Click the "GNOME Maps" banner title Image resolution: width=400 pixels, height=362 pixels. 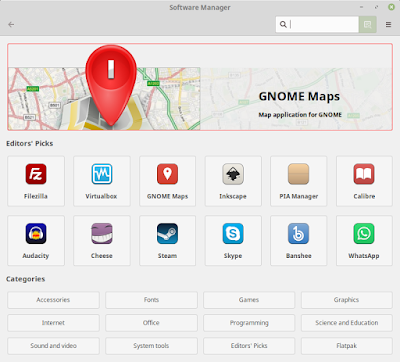pos(299,96)
